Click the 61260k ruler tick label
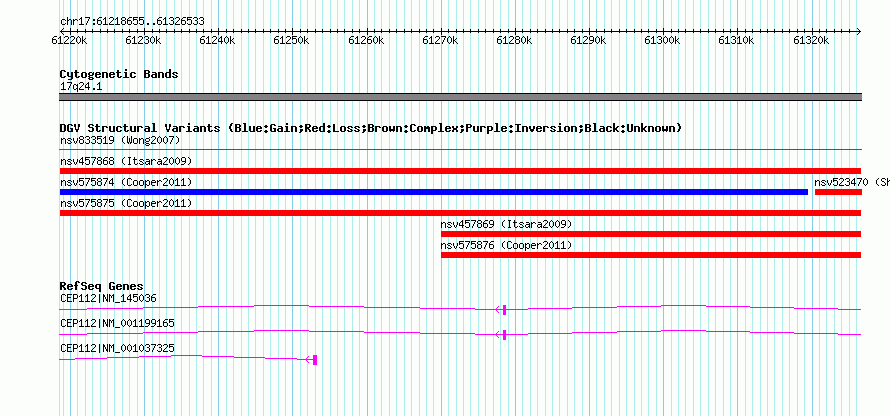 pos(366,40)
